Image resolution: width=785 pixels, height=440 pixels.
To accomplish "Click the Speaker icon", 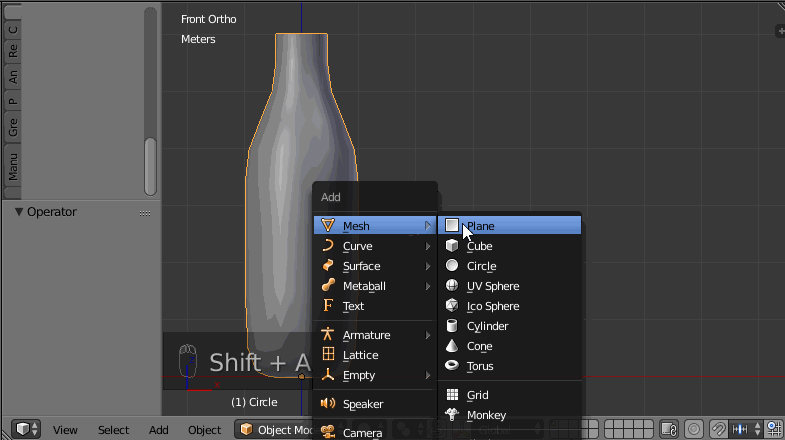I will point(328,403).
